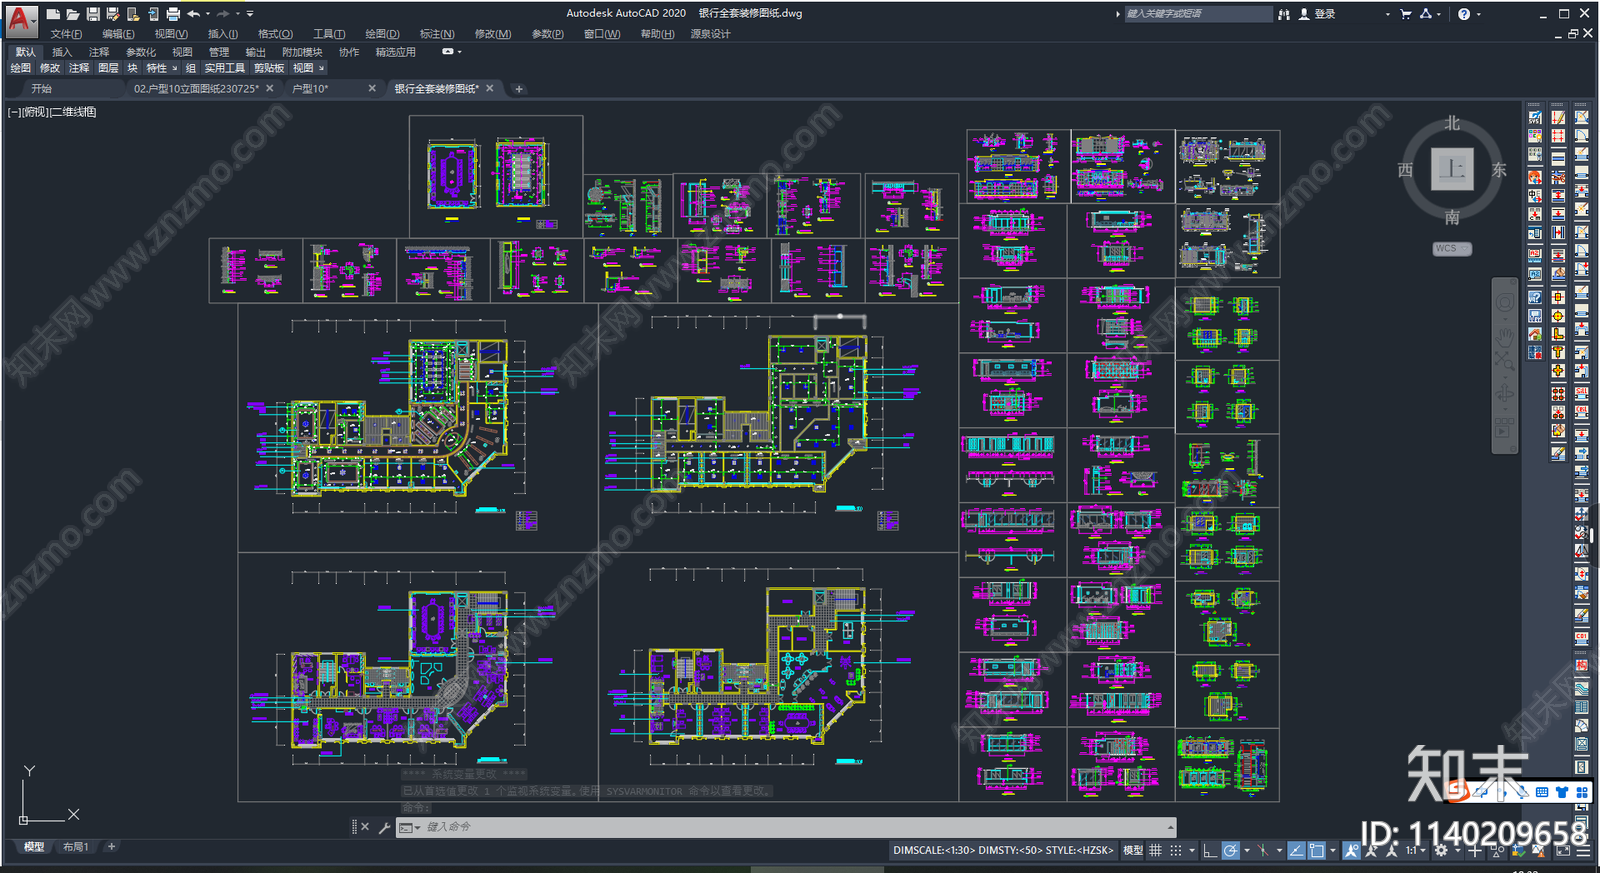Switch to the 户型10* drawing tab
Screen dimensions: 1600x873
point(310,89)
